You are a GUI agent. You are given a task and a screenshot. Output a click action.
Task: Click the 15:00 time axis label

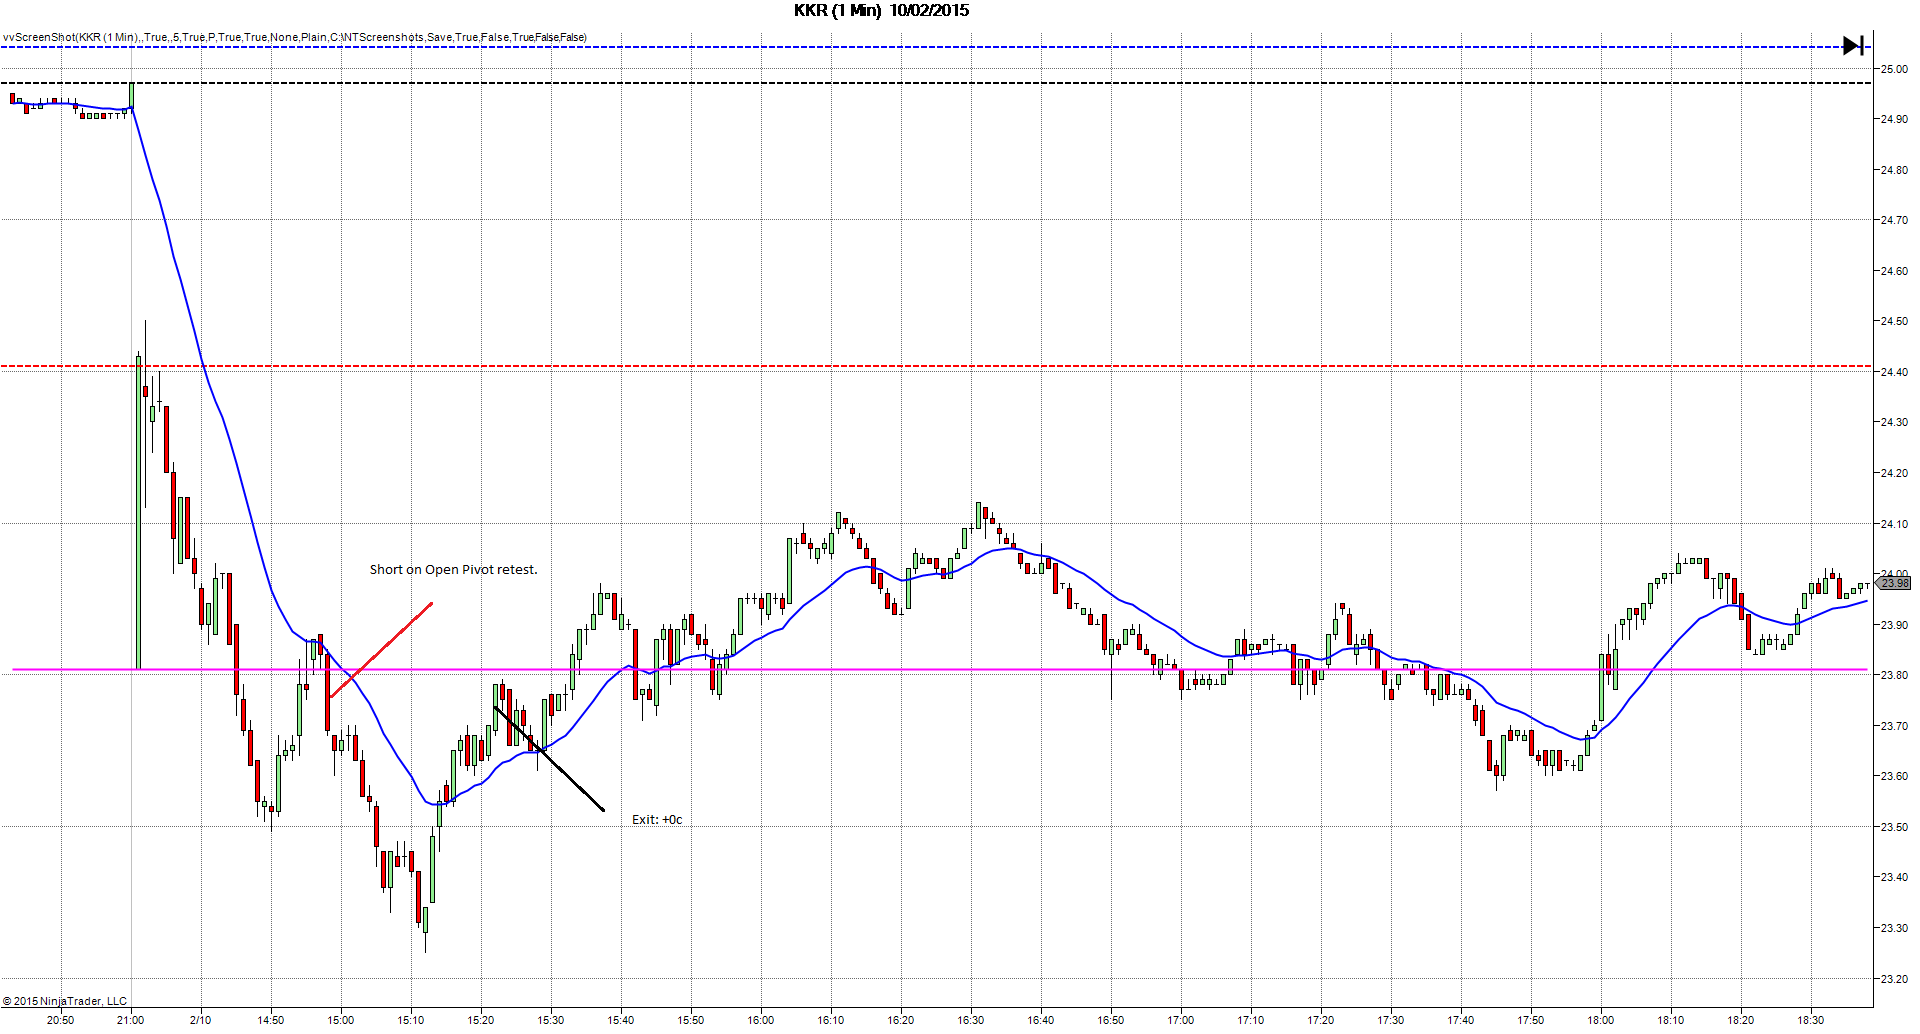(x=340, y=1020)
